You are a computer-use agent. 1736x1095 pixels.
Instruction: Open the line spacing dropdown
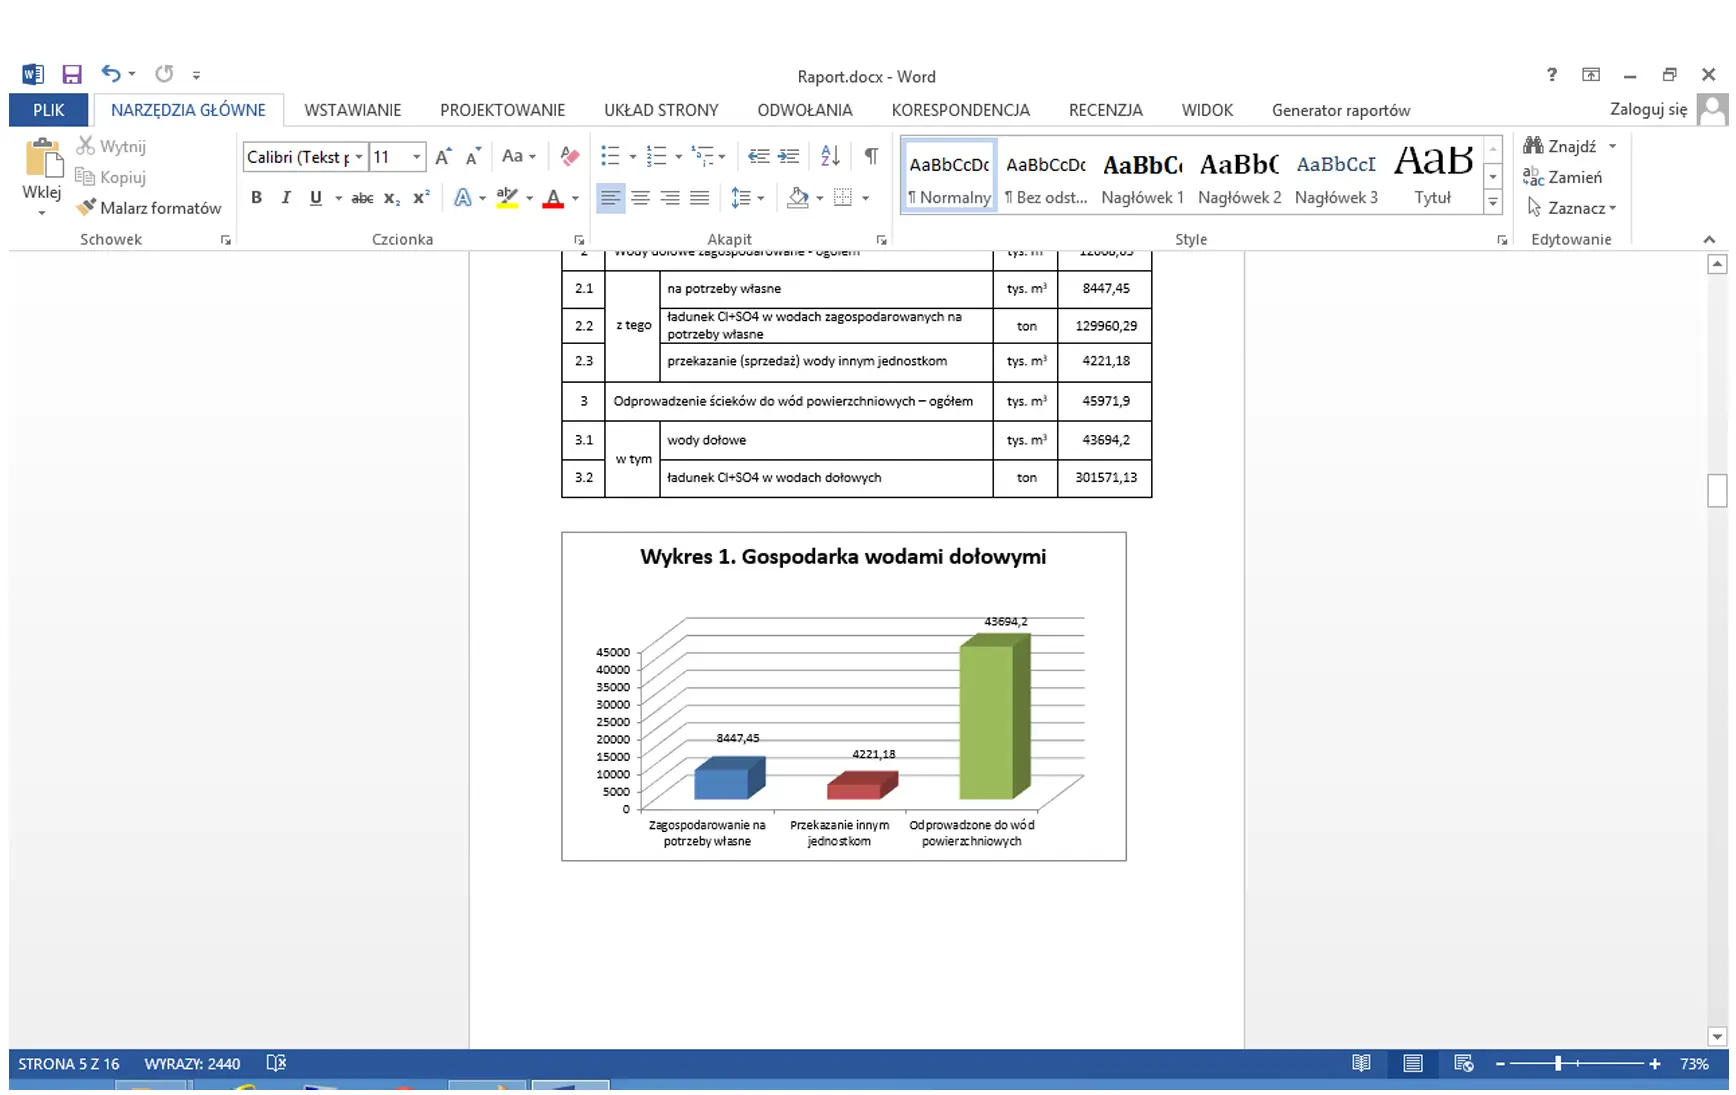point(748,198)
